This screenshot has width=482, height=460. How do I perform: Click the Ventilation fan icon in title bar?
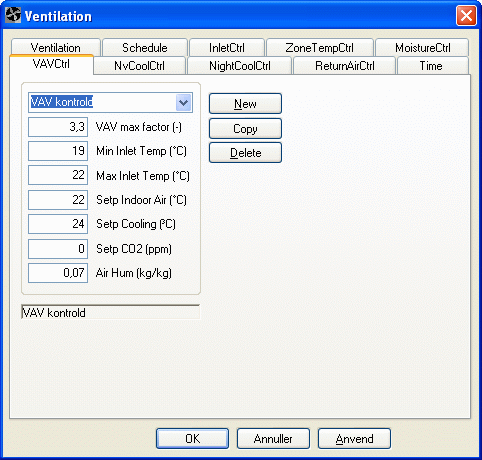pos(13,15)
